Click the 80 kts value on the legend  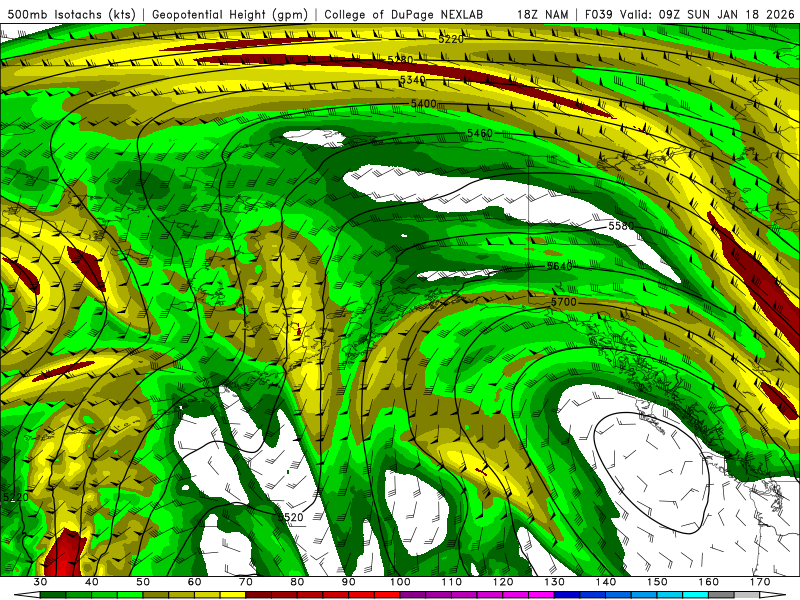click(297, 582)
